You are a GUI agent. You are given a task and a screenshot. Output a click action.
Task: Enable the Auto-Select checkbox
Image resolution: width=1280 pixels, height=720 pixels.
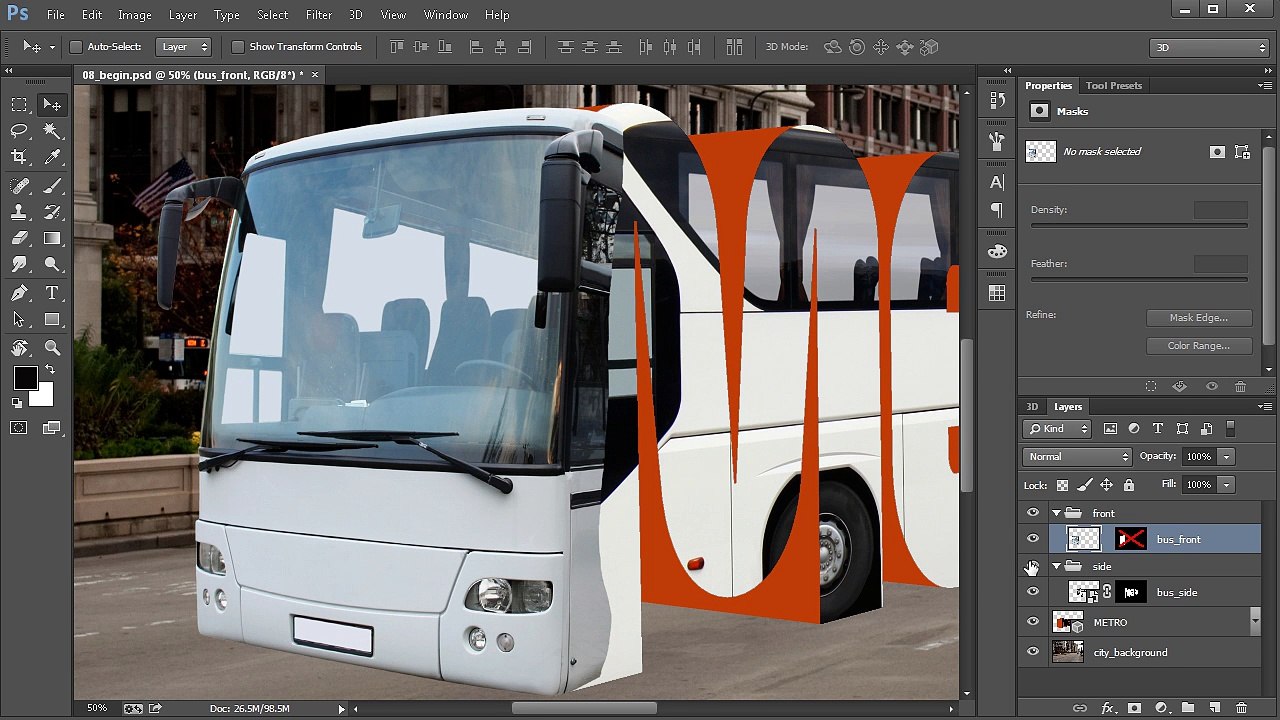(76, 47)
